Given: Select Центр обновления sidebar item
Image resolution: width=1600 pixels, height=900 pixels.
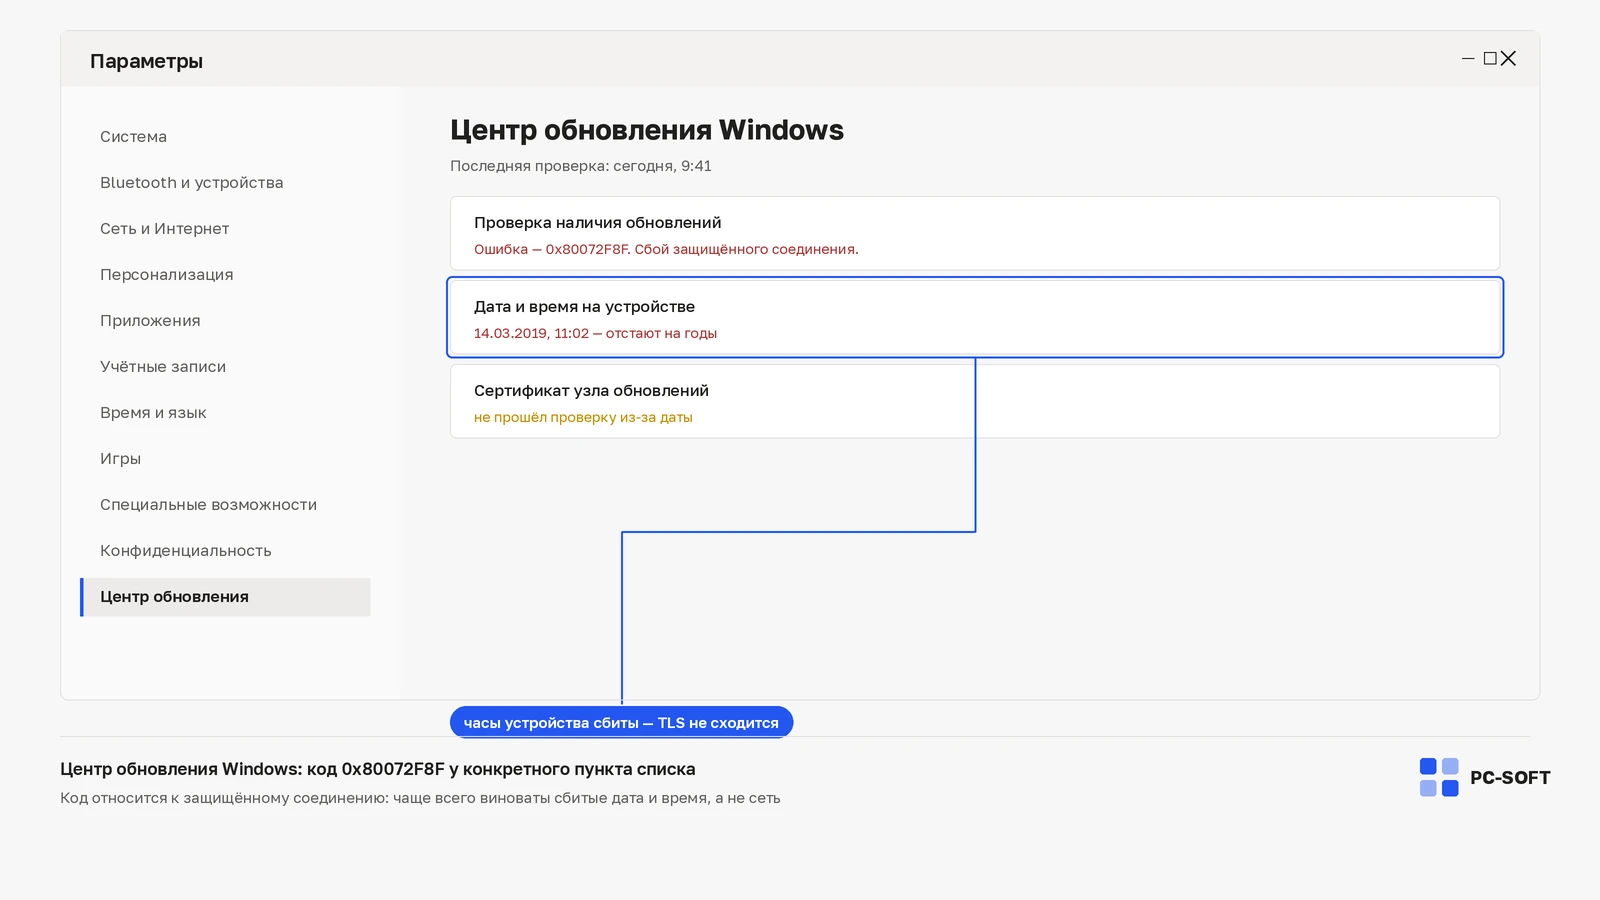Looking at the screenshot, I should coord(225,597).
